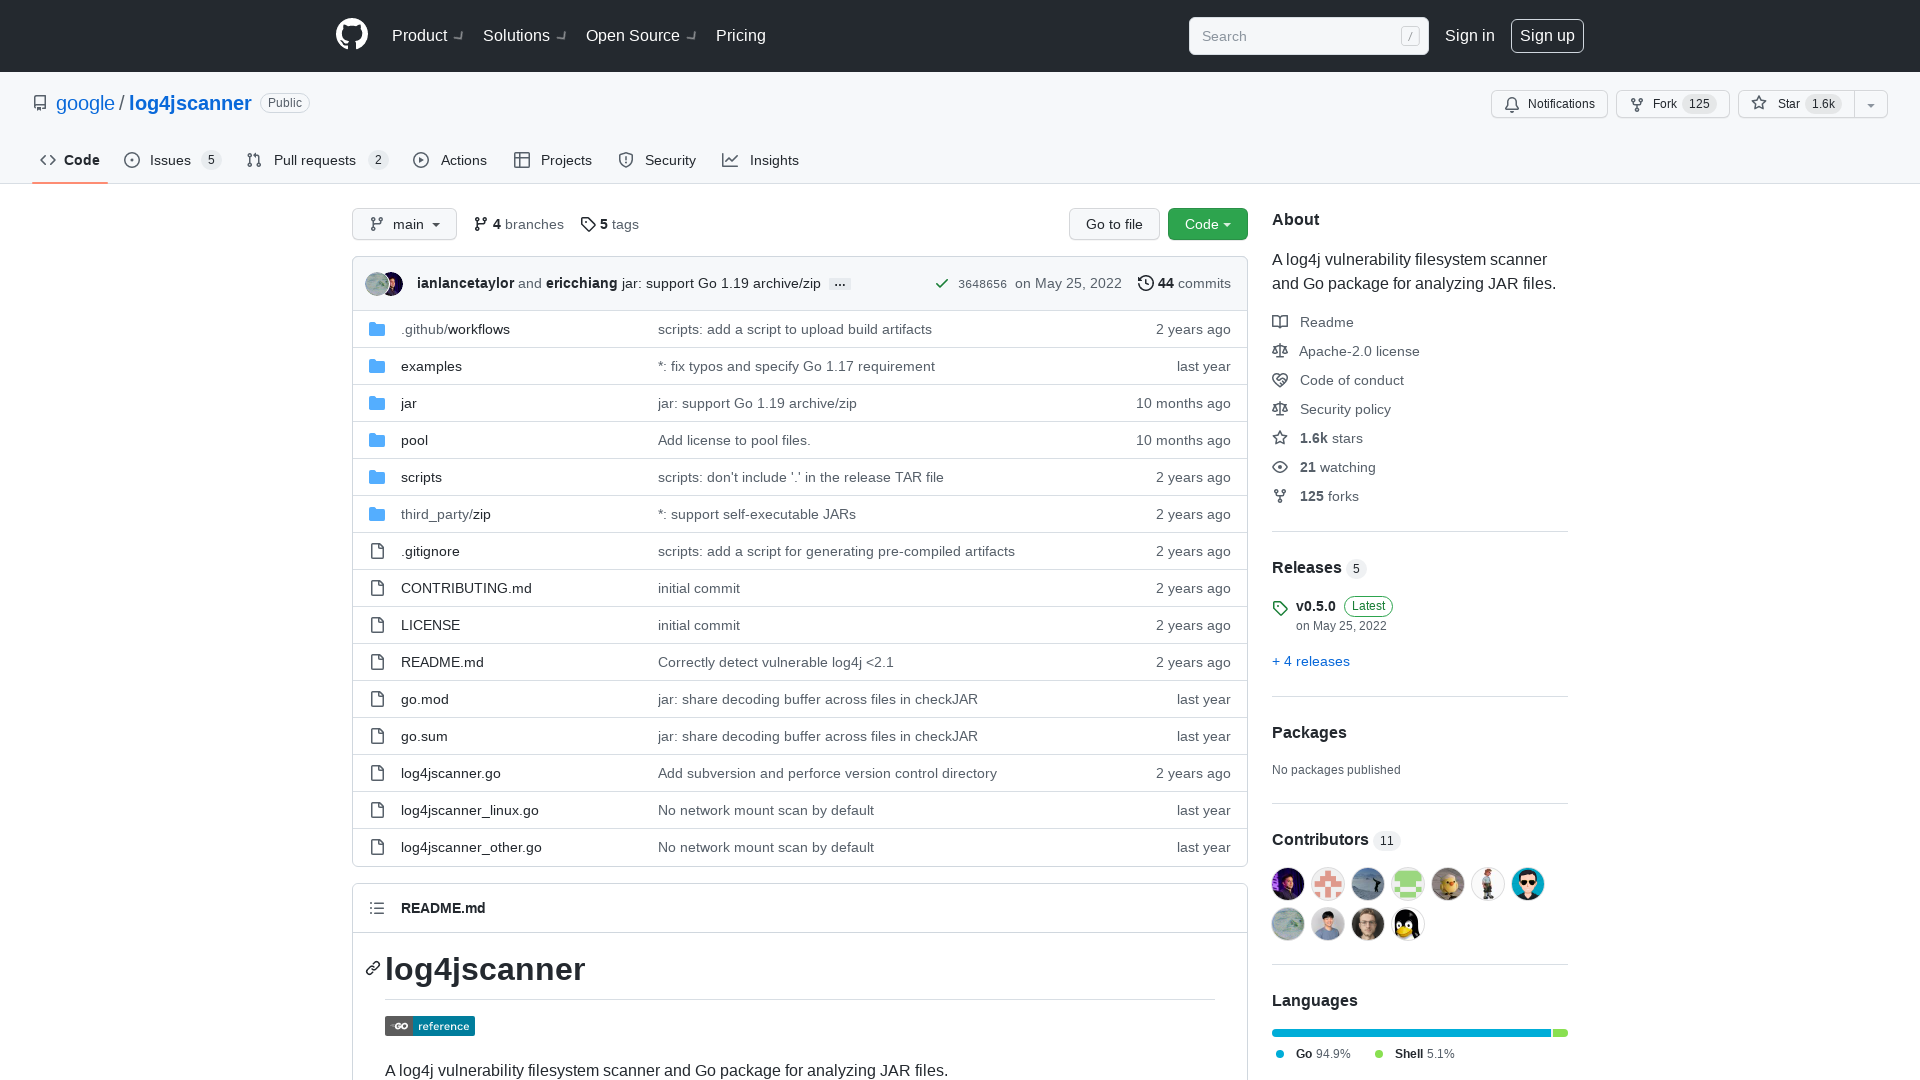Screen dimensions: 1920x1080
Task: Star the log4jscanner repository
Action: coord(1796,104)
